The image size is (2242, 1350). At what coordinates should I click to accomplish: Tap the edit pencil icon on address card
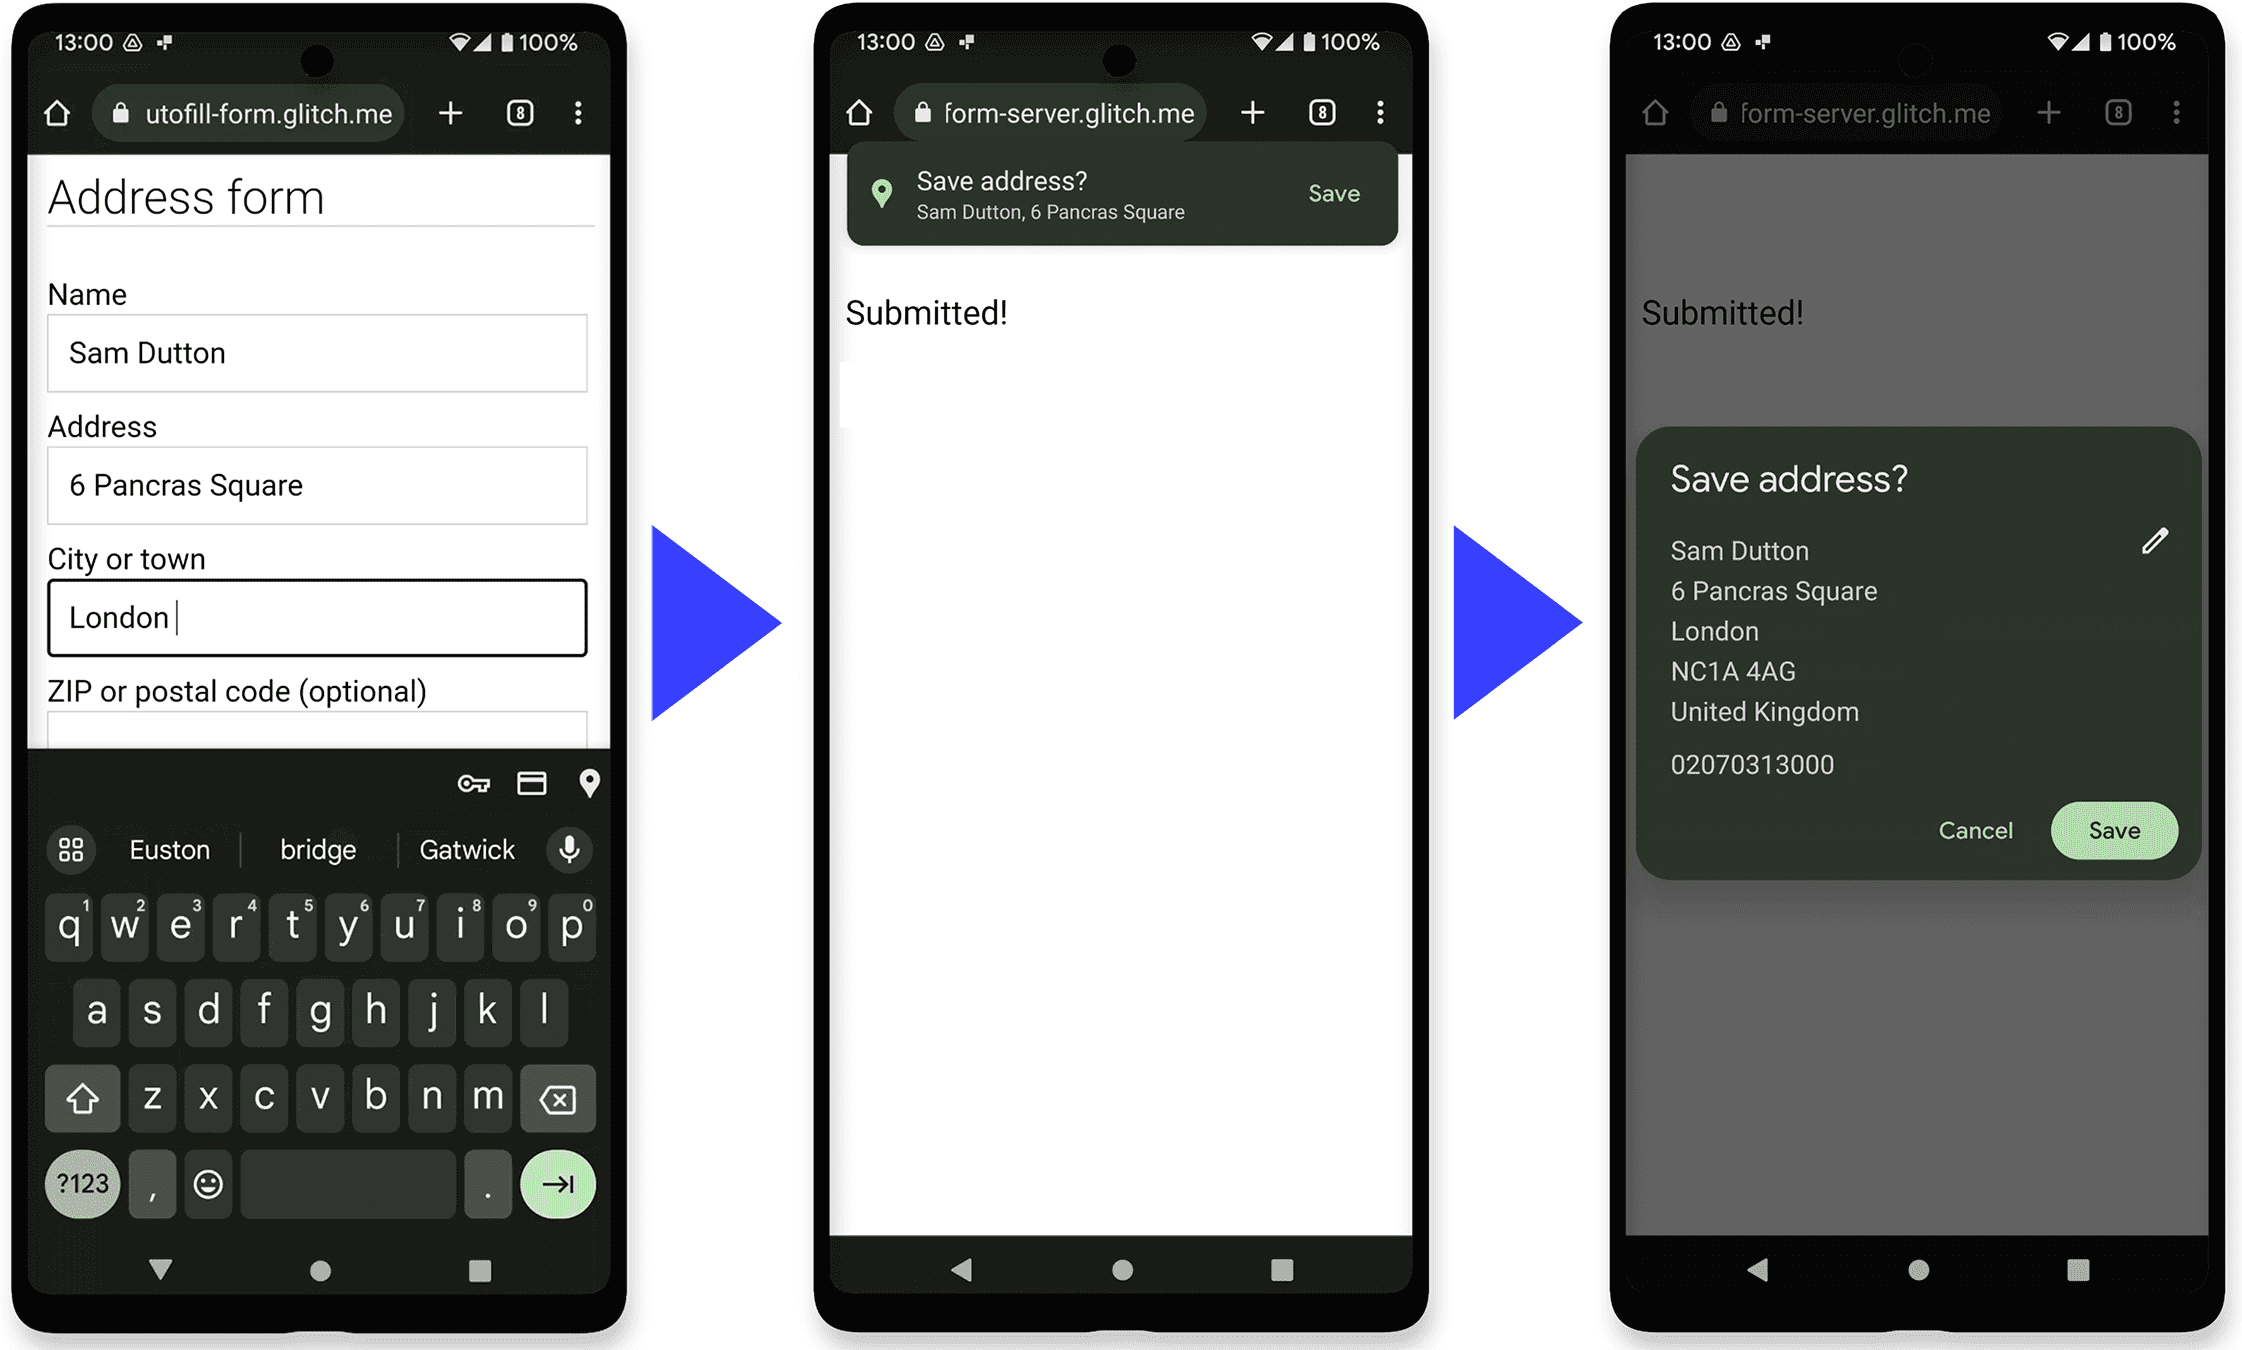(2154, 543)
